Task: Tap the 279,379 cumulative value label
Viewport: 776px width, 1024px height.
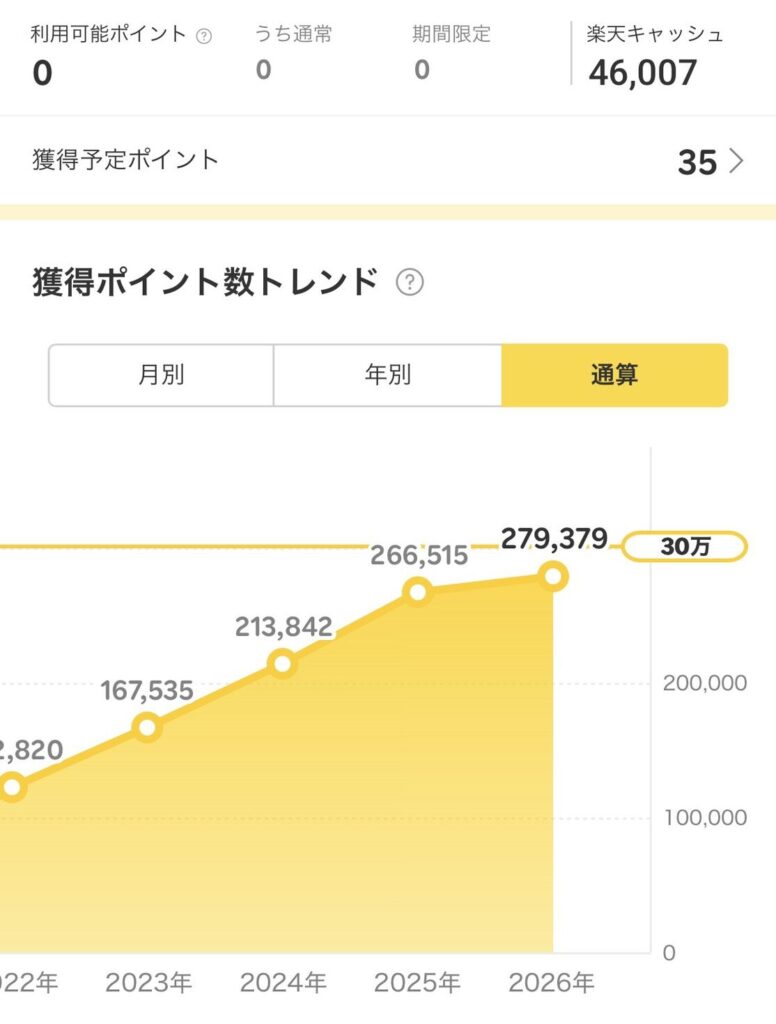Action: pyautogui.click(x=554, y=539)
